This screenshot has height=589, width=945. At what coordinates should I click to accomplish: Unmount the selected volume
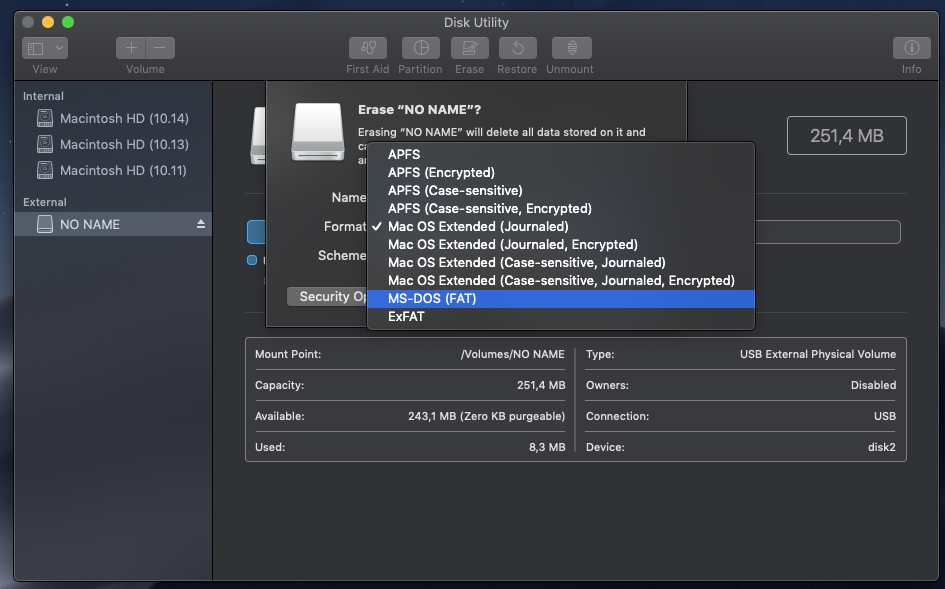click(571, 48)
